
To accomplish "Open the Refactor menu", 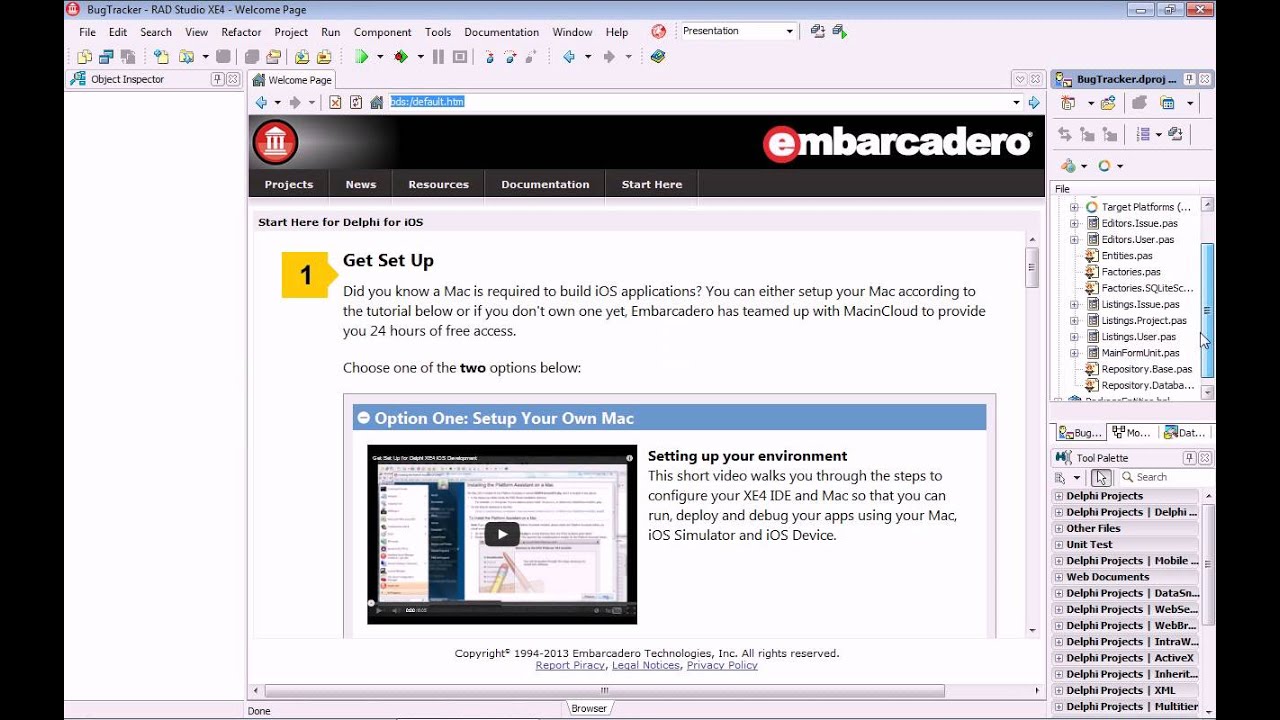I will [241, 32].
